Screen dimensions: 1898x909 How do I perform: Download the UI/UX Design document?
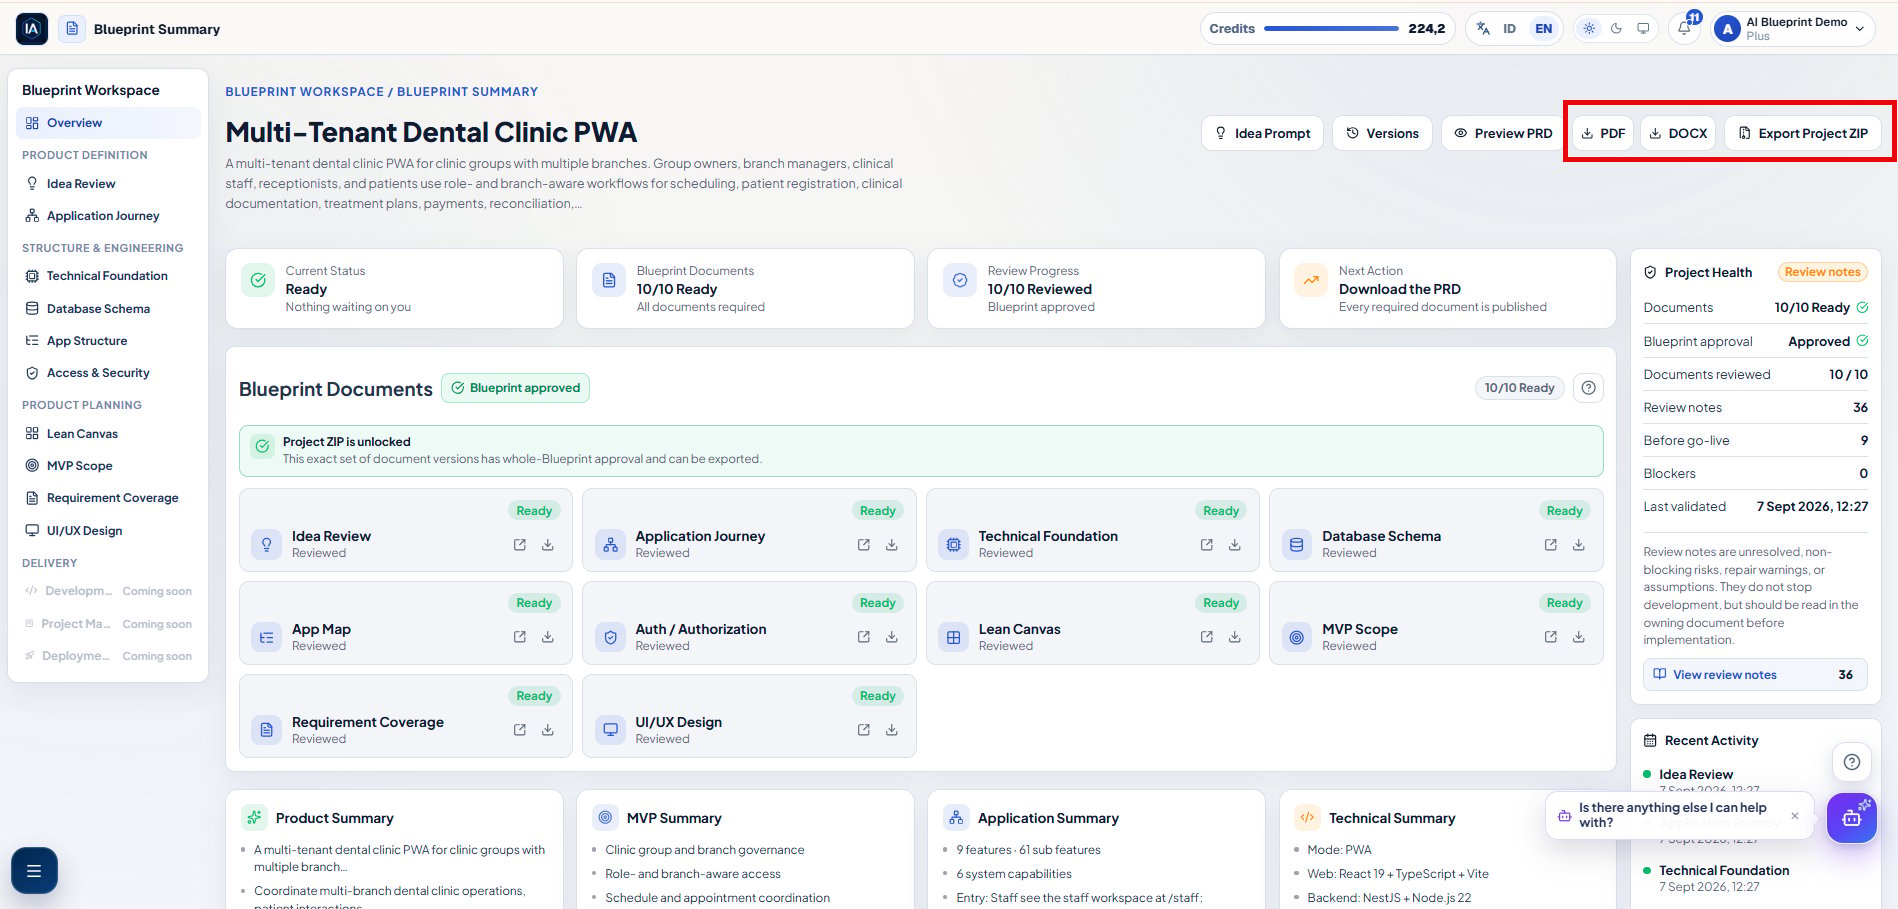pyautogui.click(x=891, y=730)
